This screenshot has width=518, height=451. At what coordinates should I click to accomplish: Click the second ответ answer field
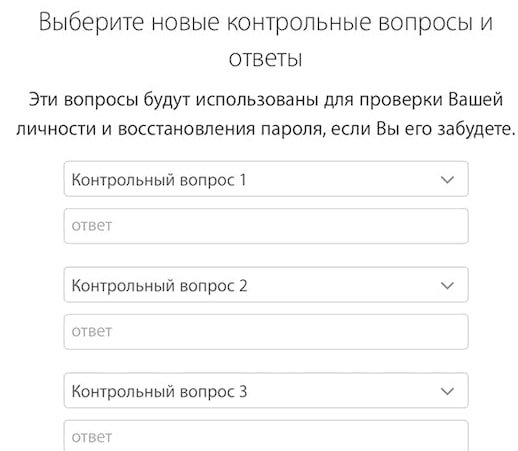[266, 332]
